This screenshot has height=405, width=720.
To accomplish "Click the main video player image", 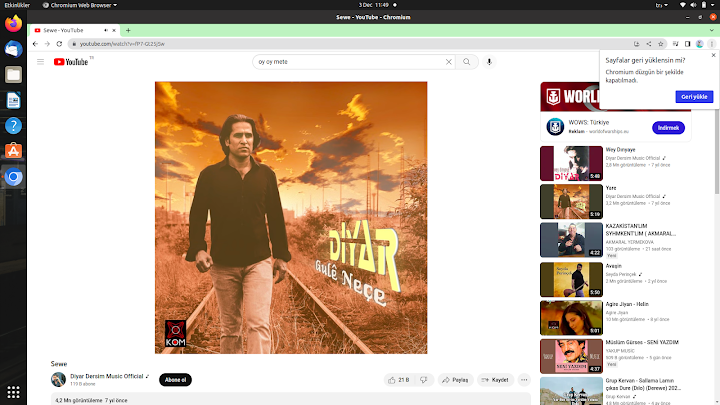I will 291,218.
